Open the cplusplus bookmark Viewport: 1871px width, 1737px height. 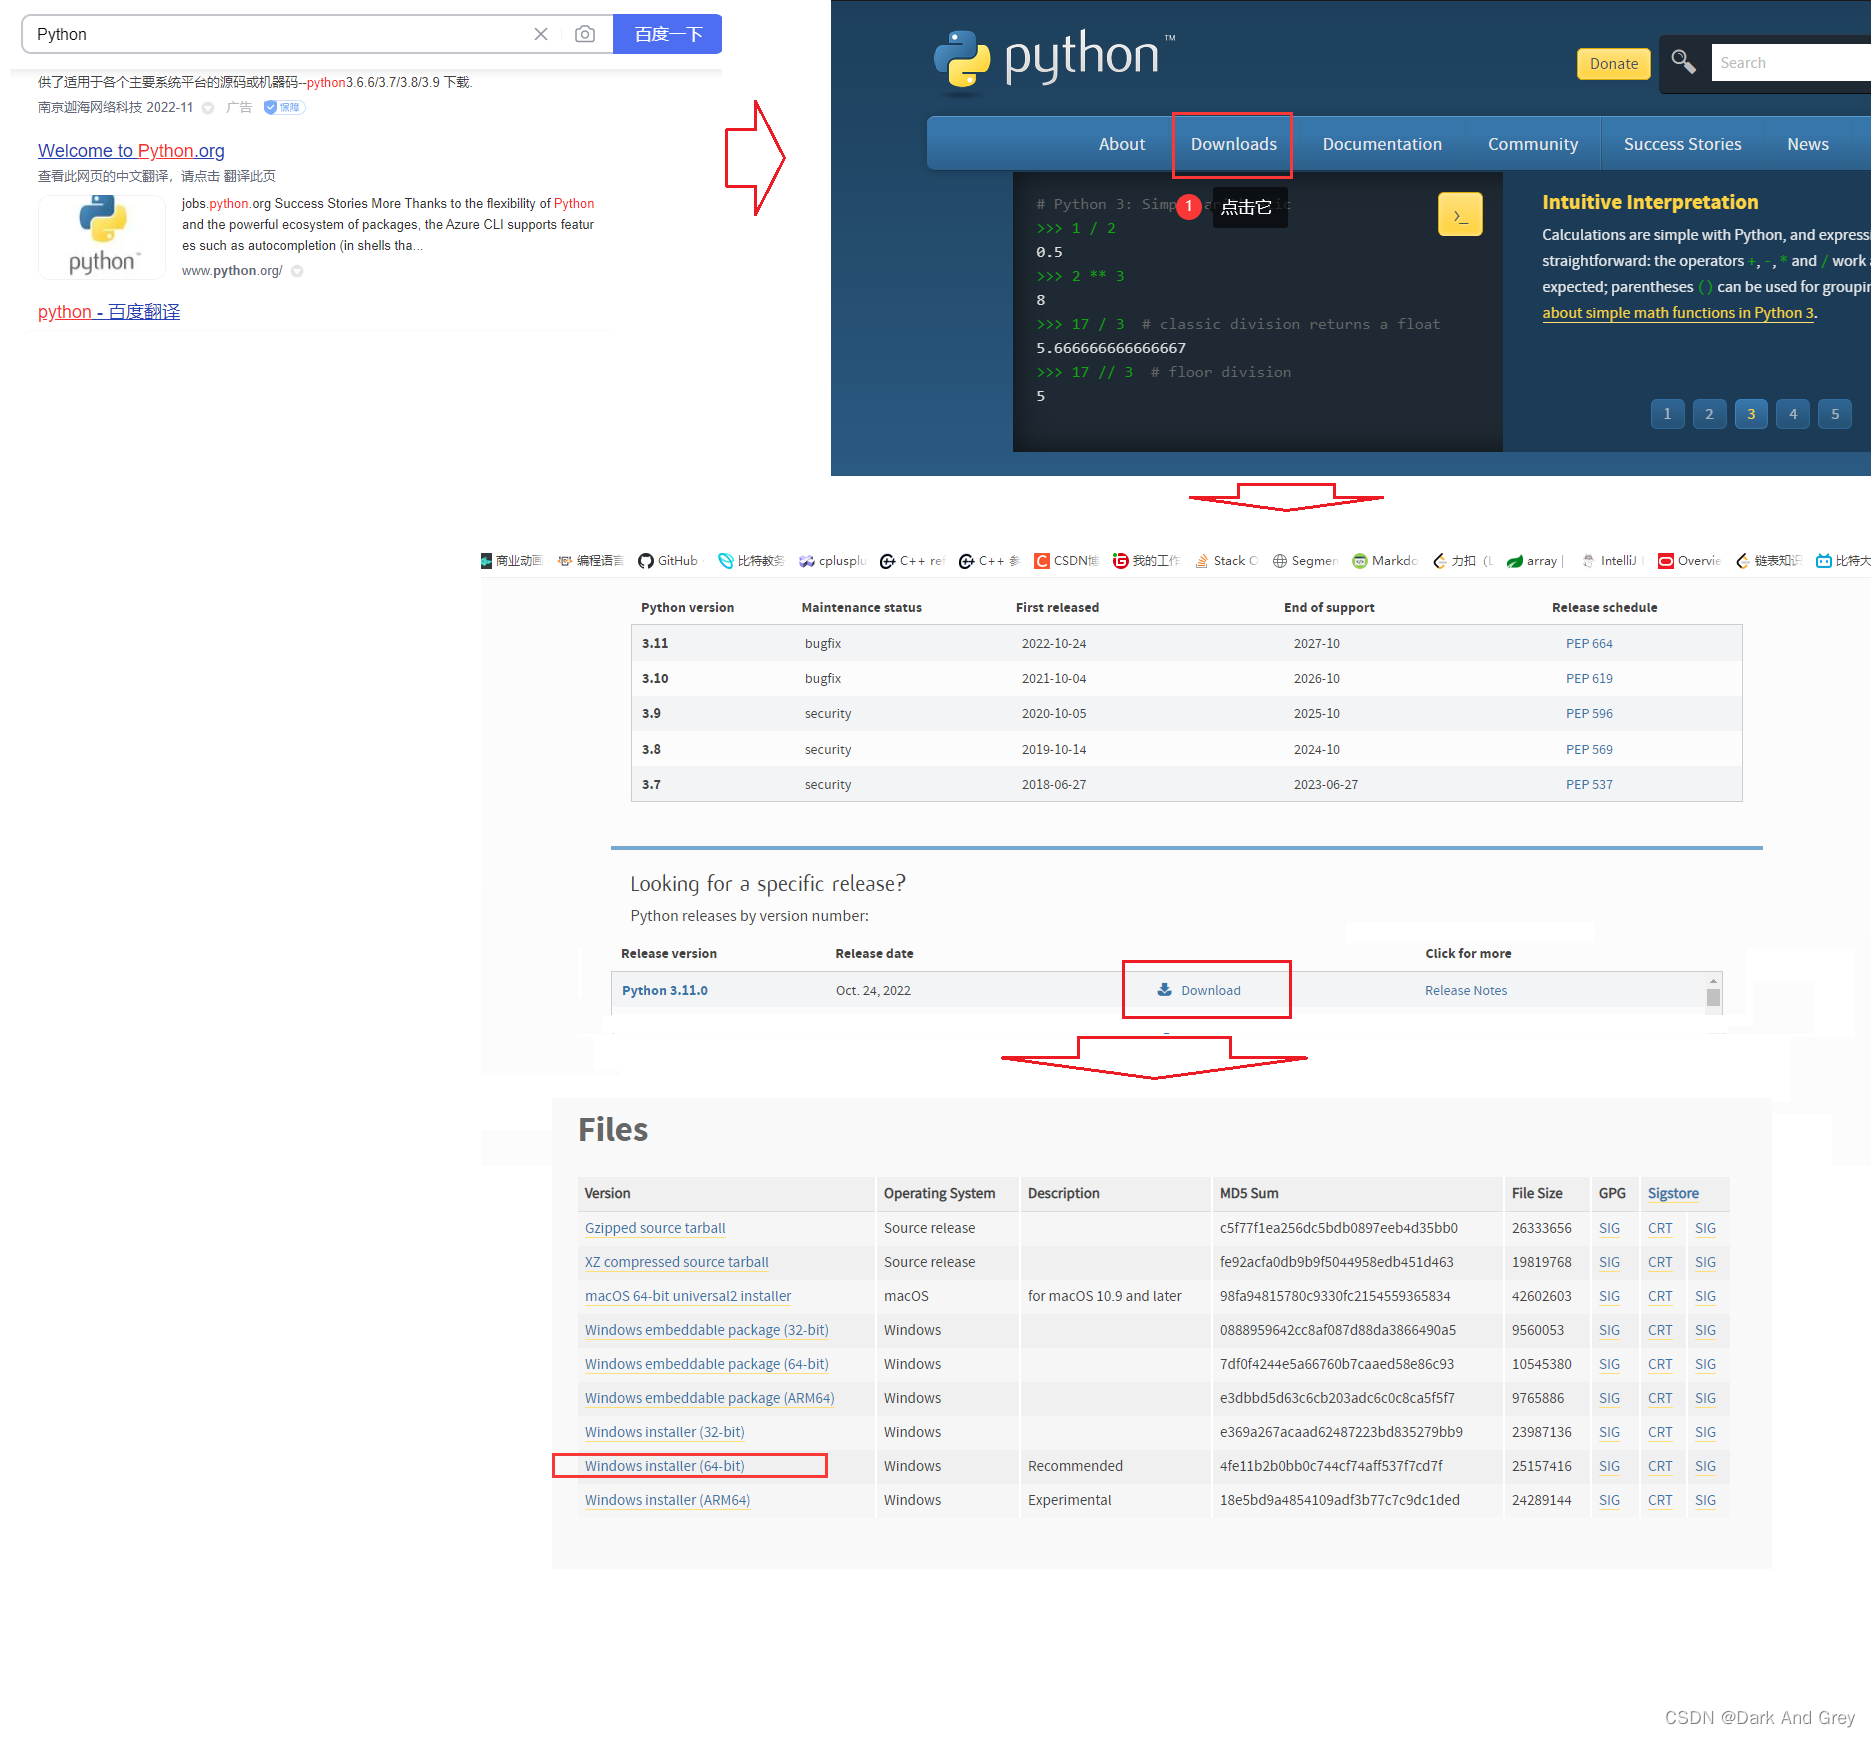click(832, 561)
